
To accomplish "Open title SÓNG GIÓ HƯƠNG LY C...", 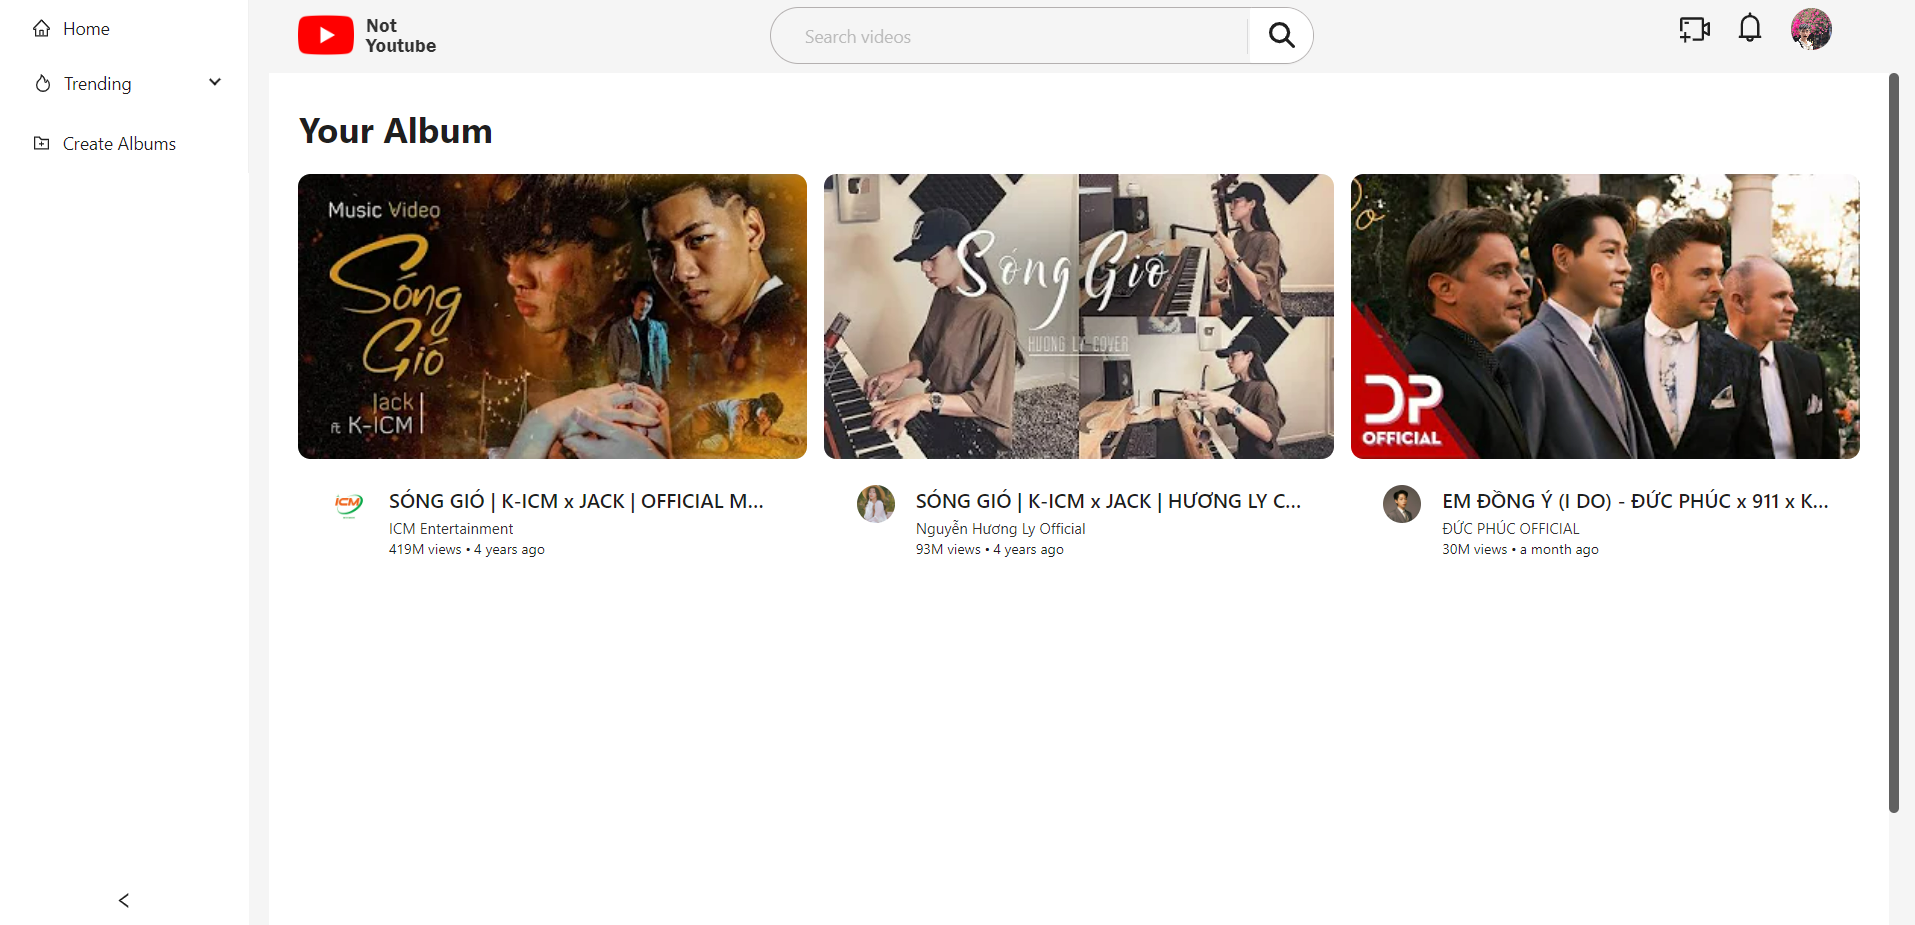I will point(1108,501).
